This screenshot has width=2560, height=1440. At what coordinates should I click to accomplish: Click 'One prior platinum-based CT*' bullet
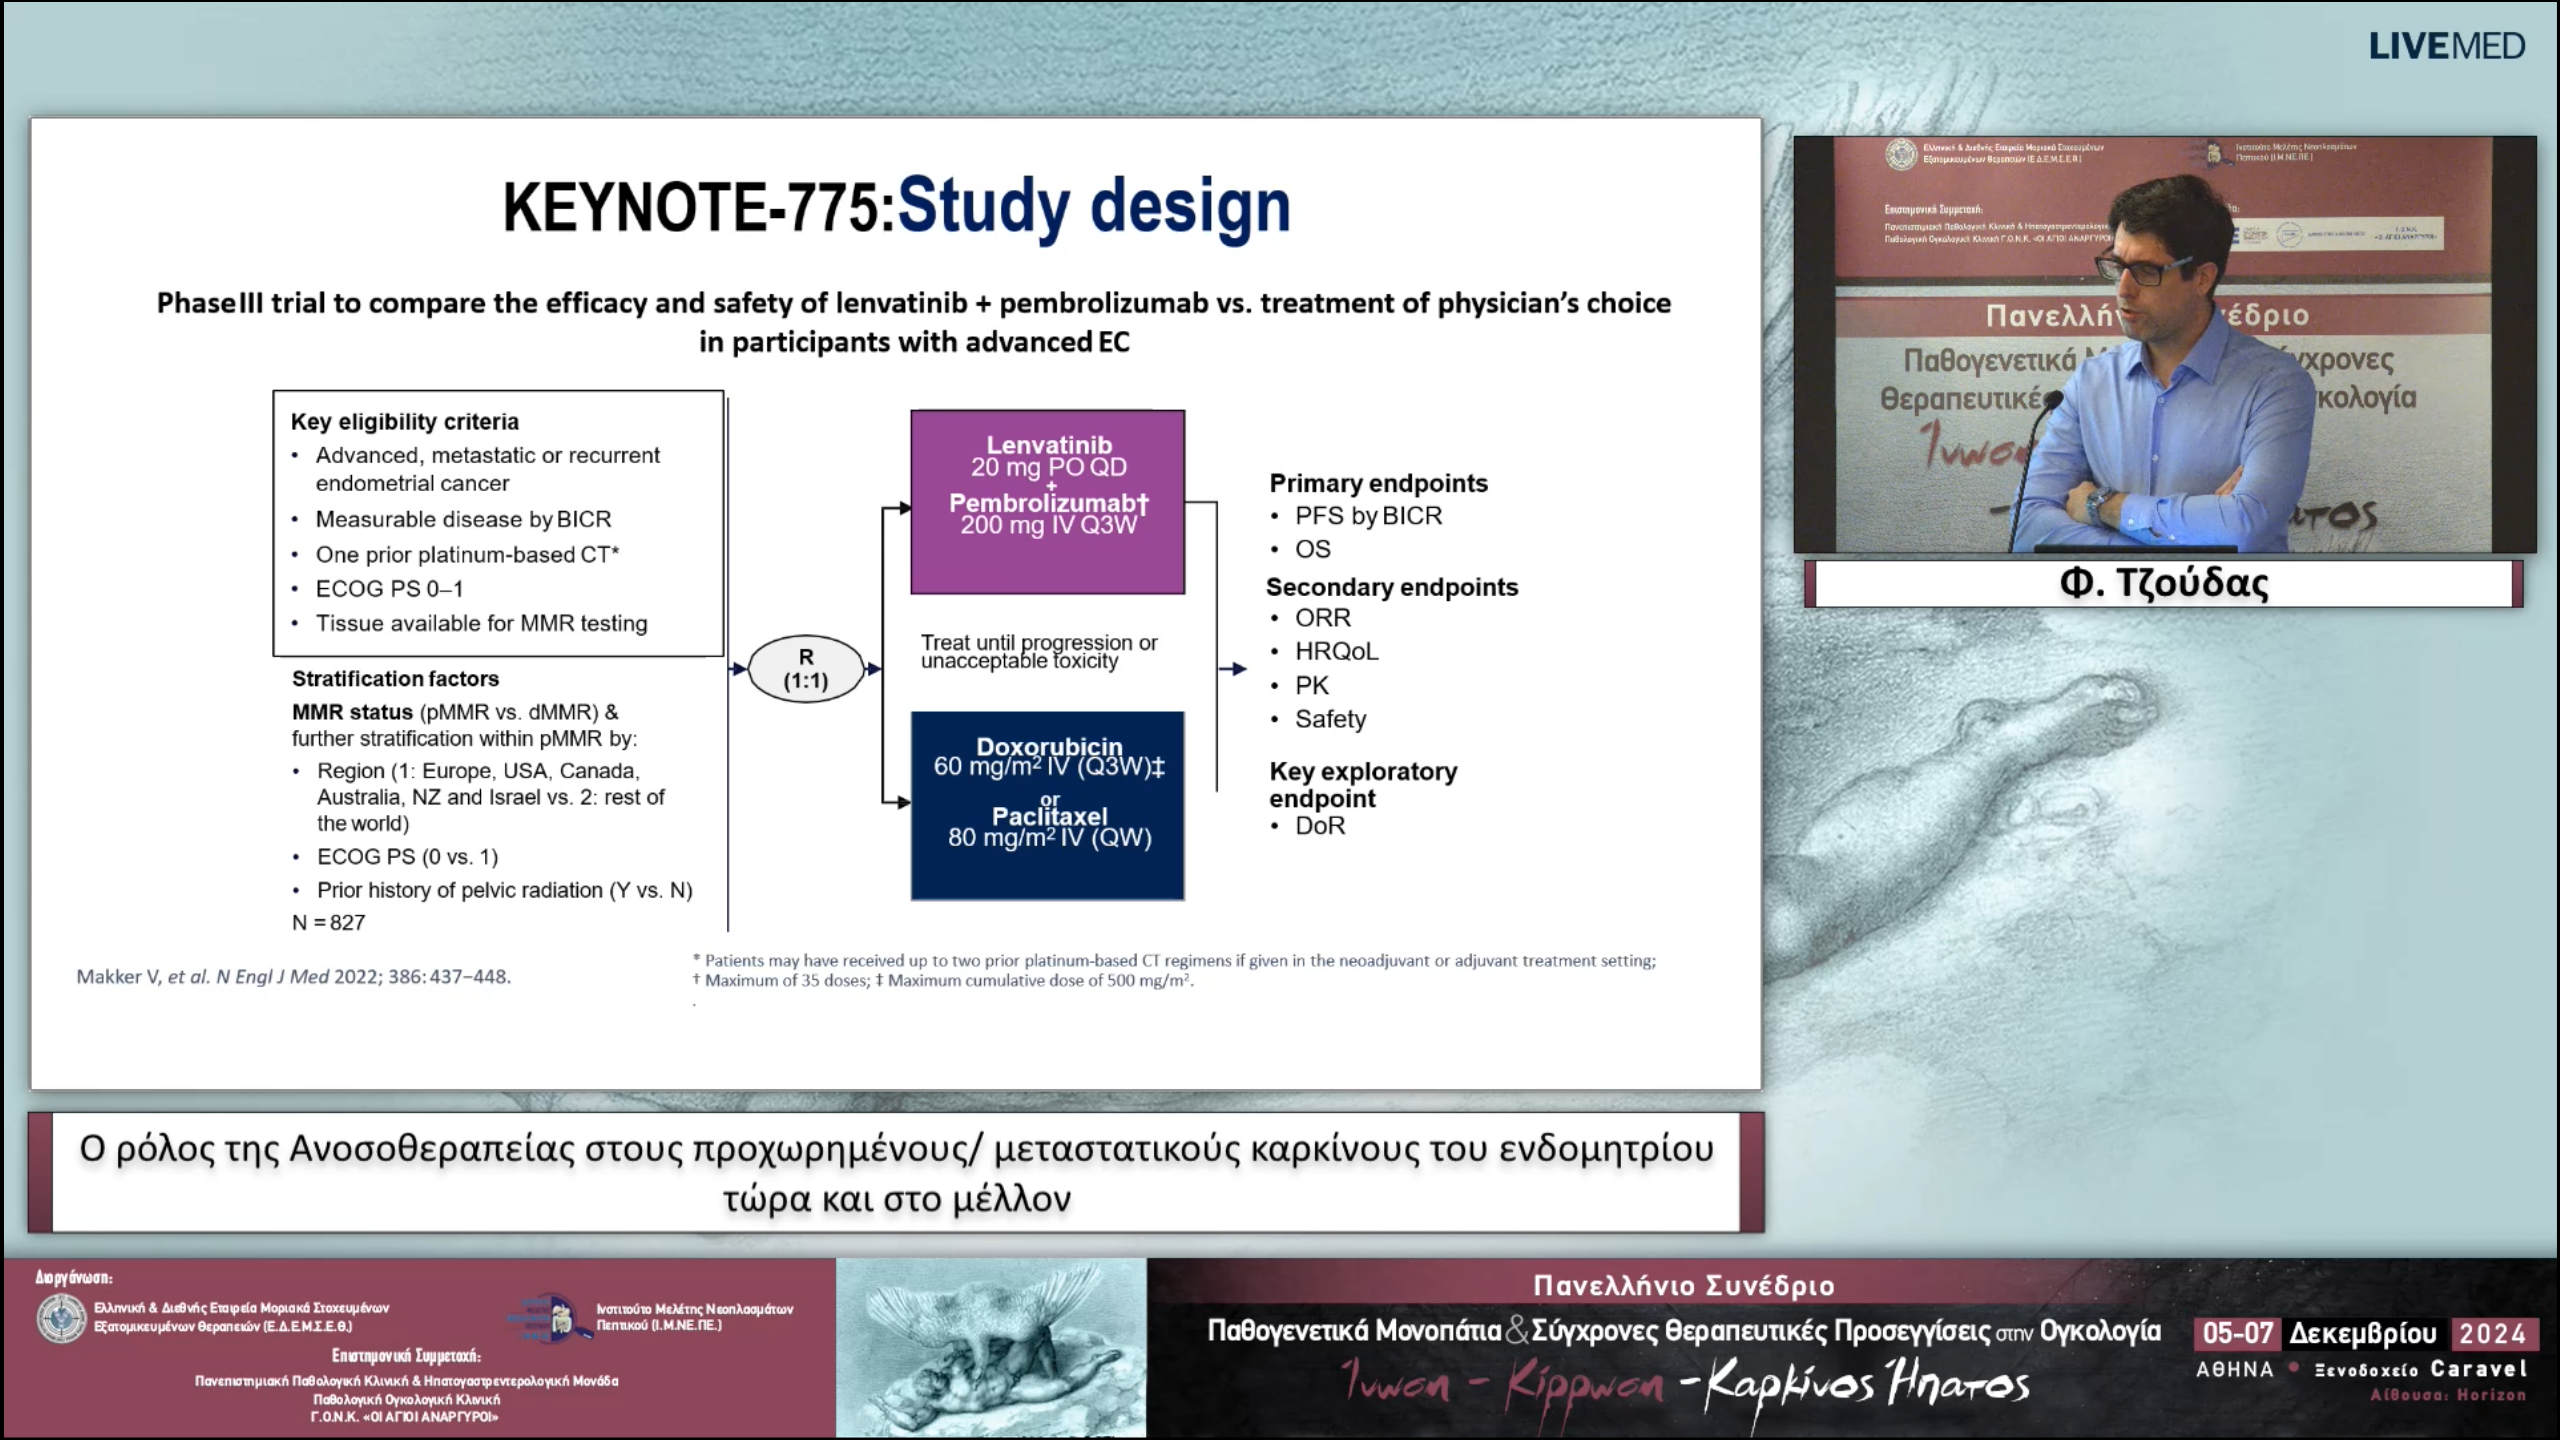click(467, 554)
